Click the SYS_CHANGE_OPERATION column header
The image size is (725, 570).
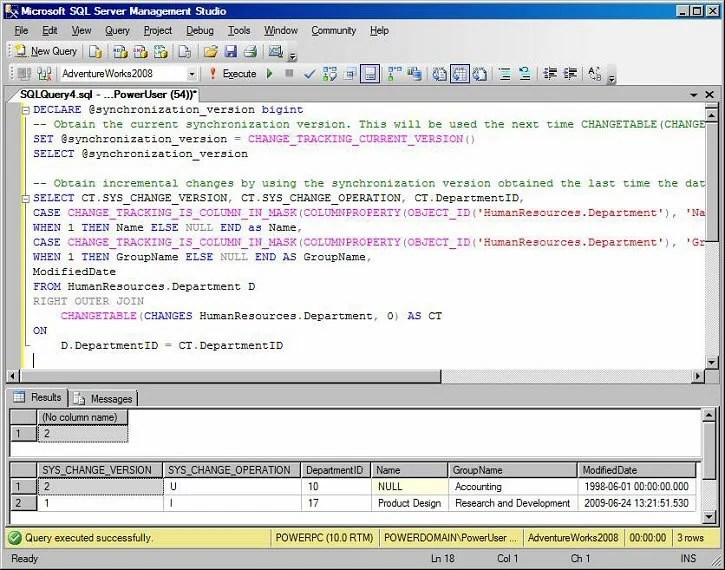click(x=232, y=470)
